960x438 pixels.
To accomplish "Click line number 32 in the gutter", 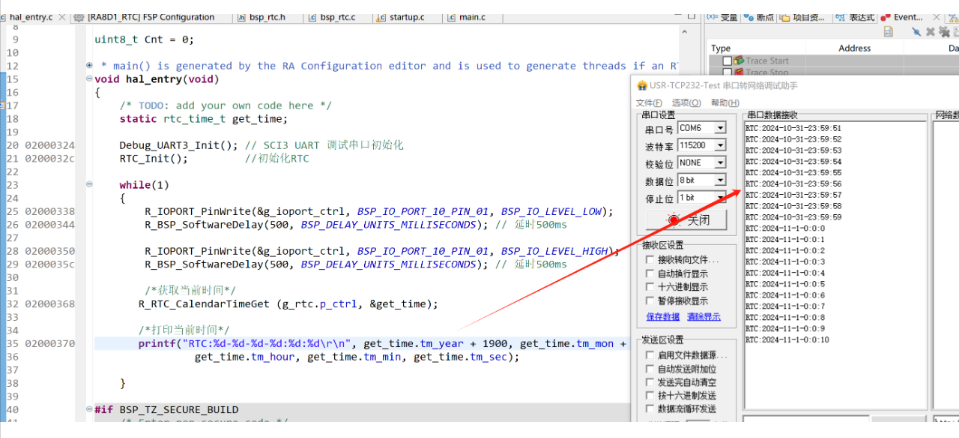I will [x=12, y=304].
